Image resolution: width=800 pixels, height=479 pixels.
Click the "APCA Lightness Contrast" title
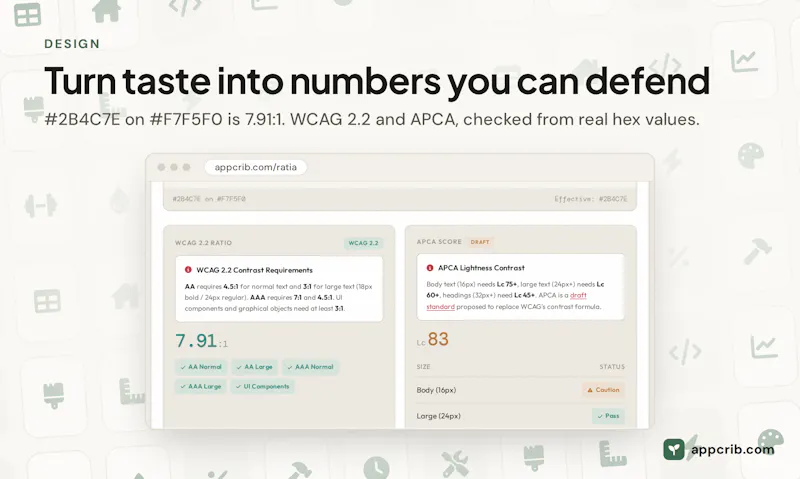point(481,268)
